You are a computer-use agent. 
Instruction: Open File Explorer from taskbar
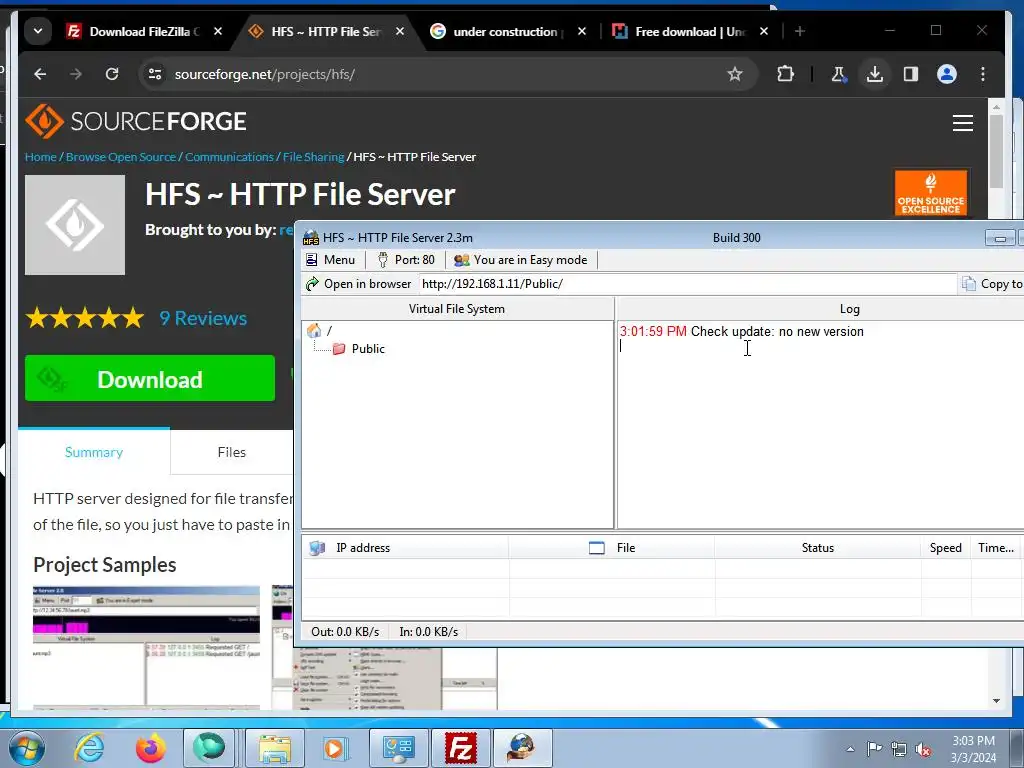pyautogui.click(x=275, y=748)
